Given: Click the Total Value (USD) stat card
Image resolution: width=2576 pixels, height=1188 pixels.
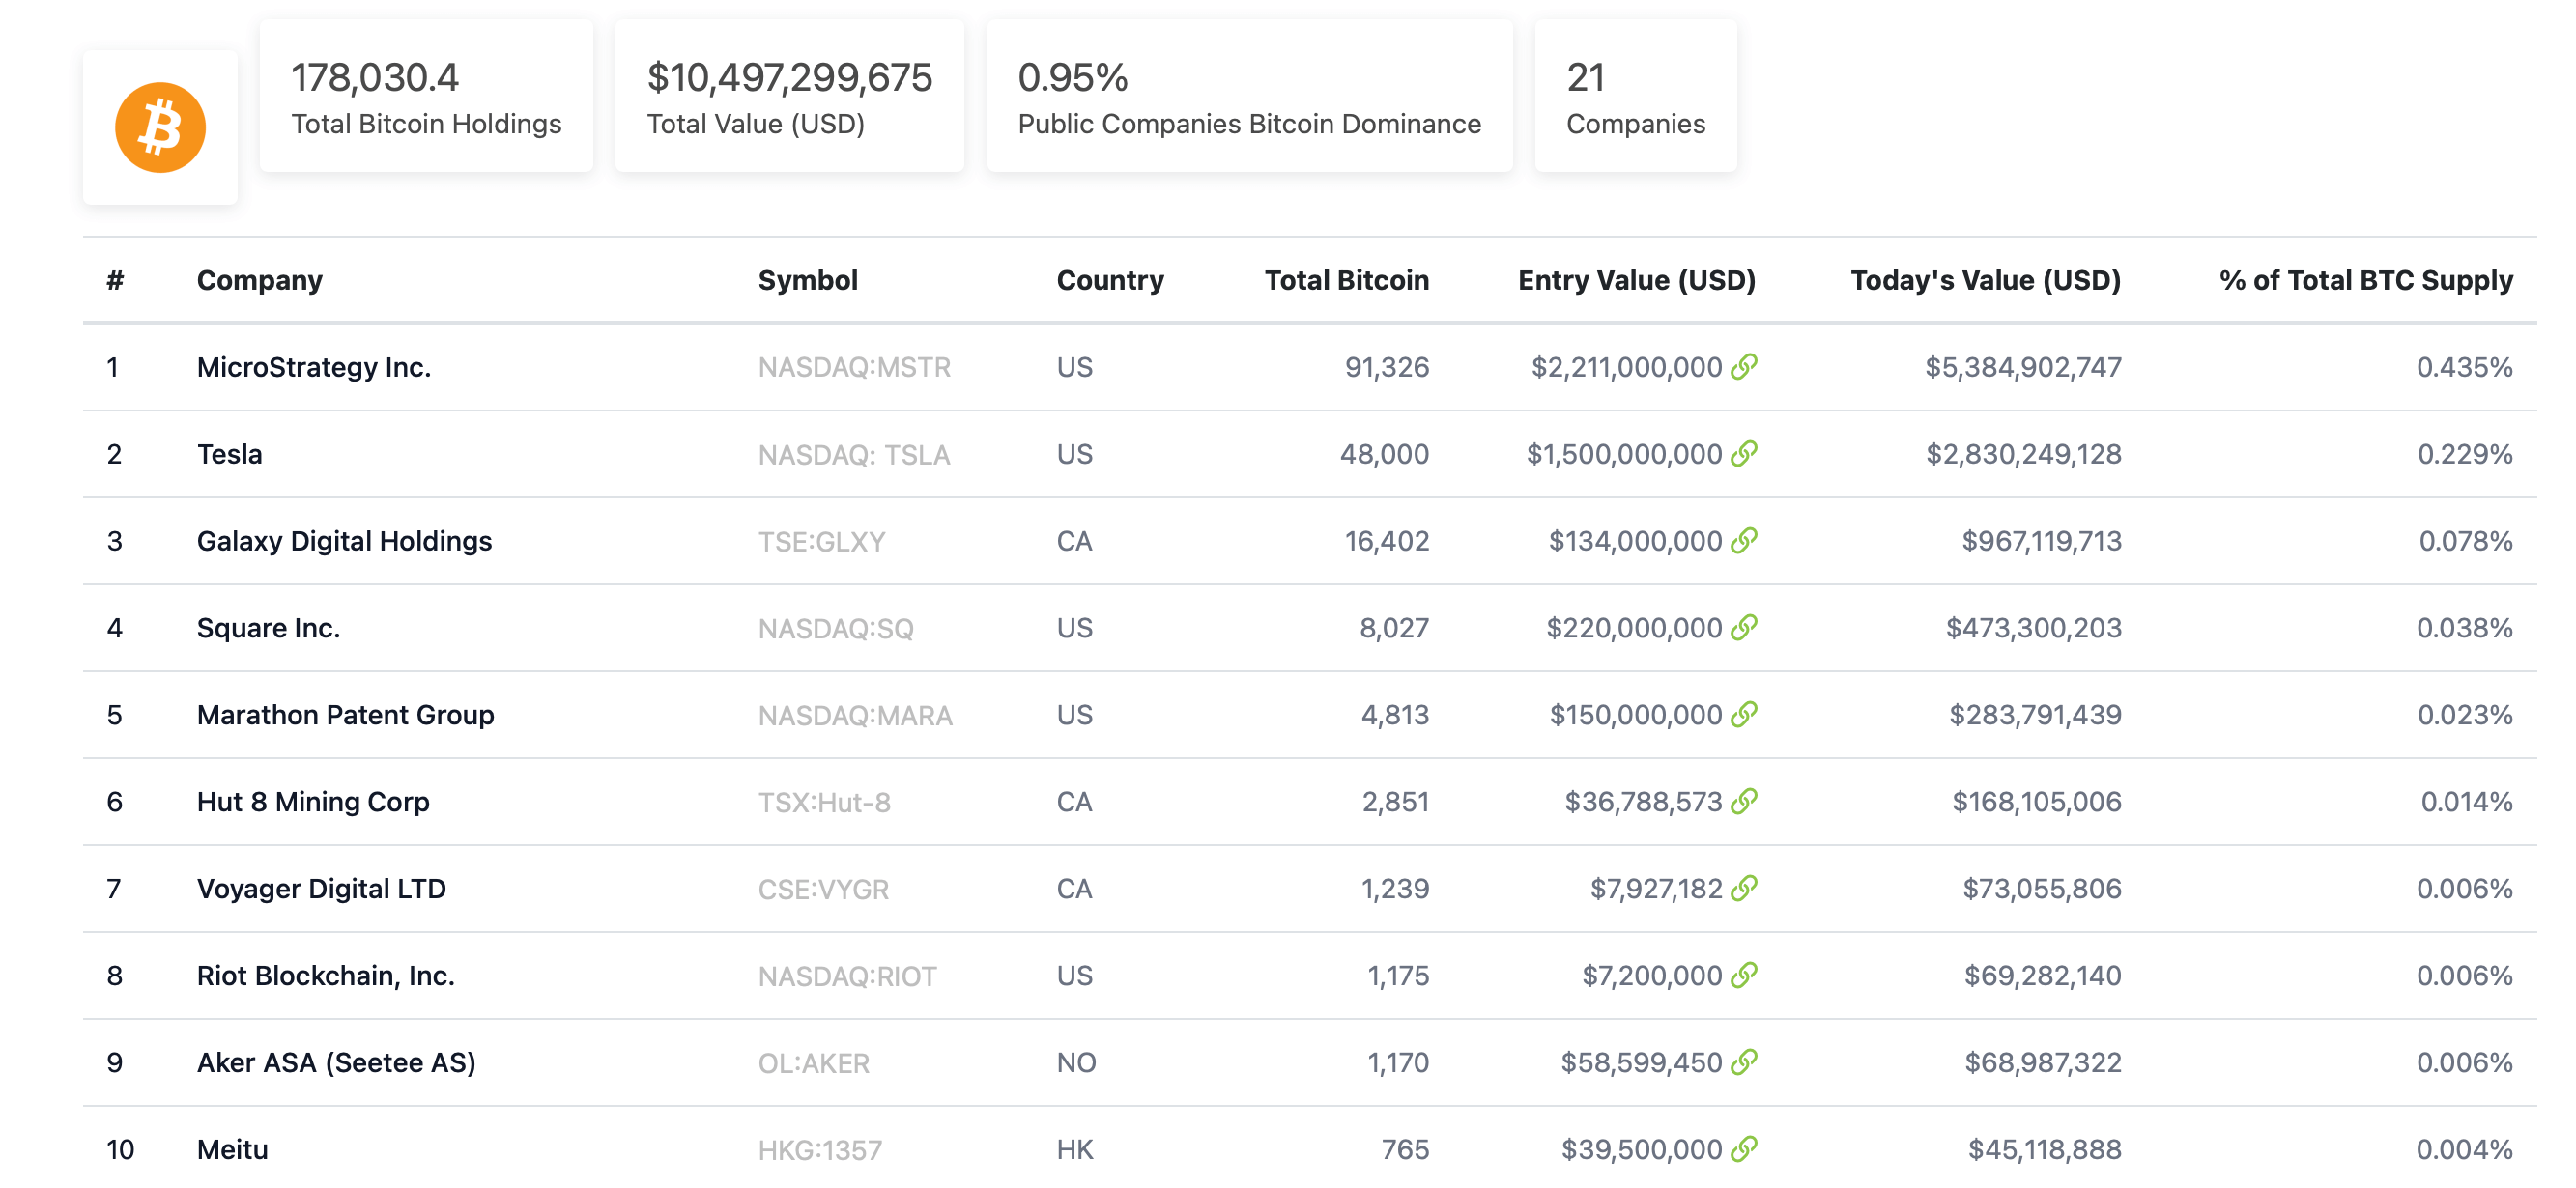Looking at the screenshot, I should point(789,96).
